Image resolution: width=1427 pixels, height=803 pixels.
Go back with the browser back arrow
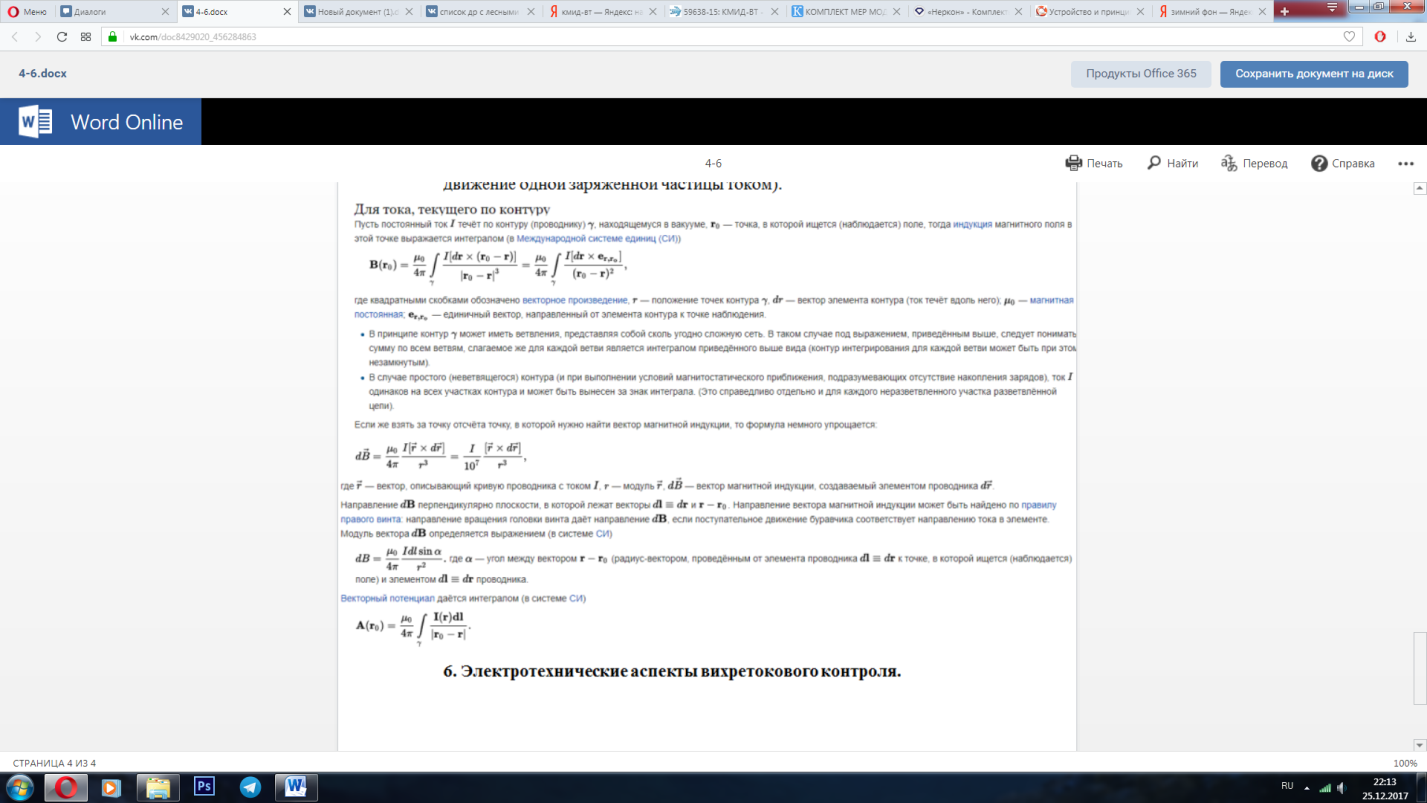click(x=15, y=36)
